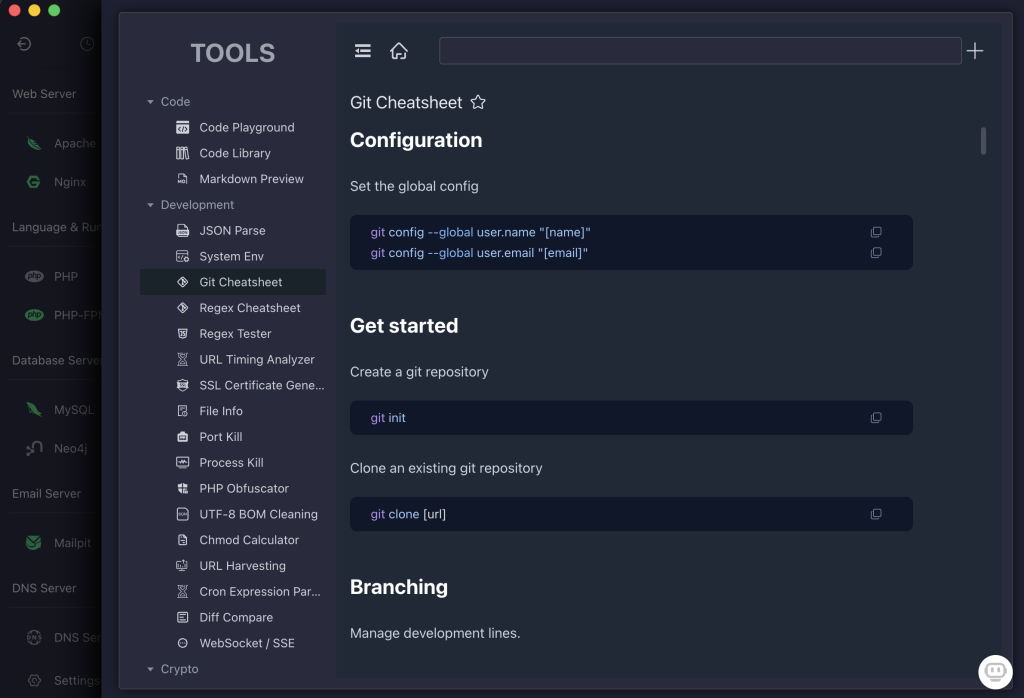Image resolution: width=1024 pixels, height=698 pixels.
Task: Click the PHP Obfuscator icon
Action: coord(183,488)
